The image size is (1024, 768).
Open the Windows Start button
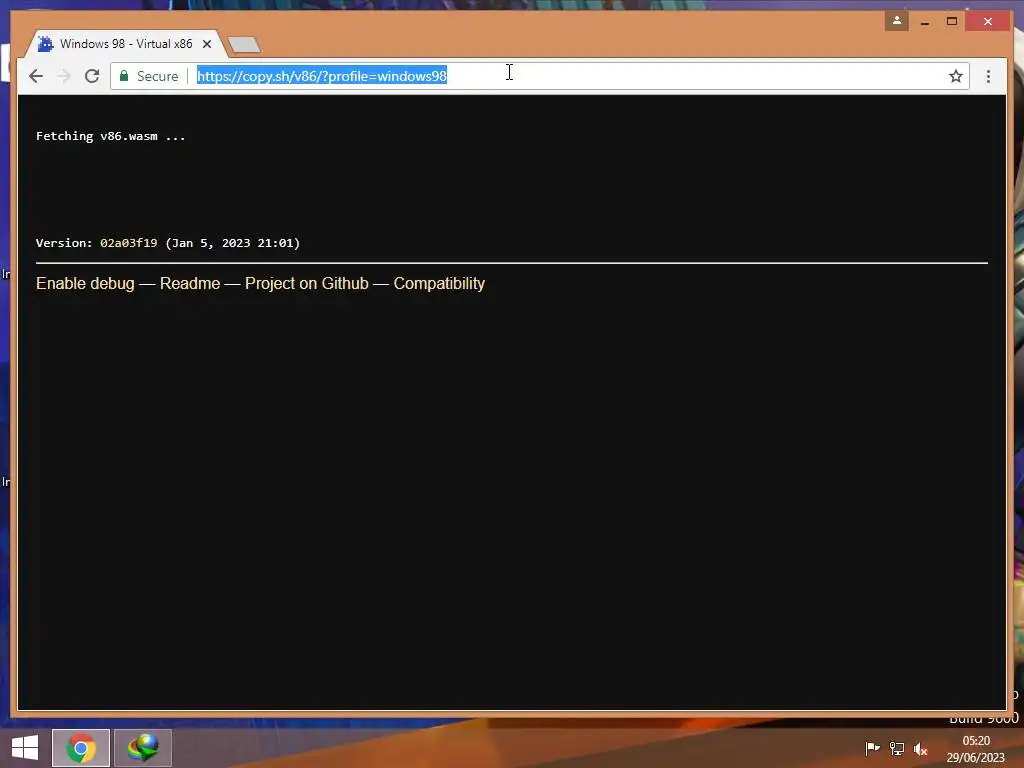pyautogui.click(x=25, y=748)
